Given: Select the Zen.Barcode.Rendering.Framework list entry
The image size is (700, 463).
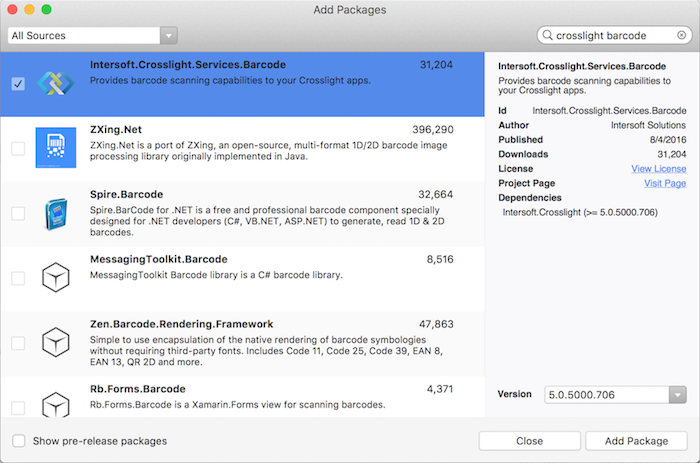Looking at the screenshot, I should click(250, 338).
